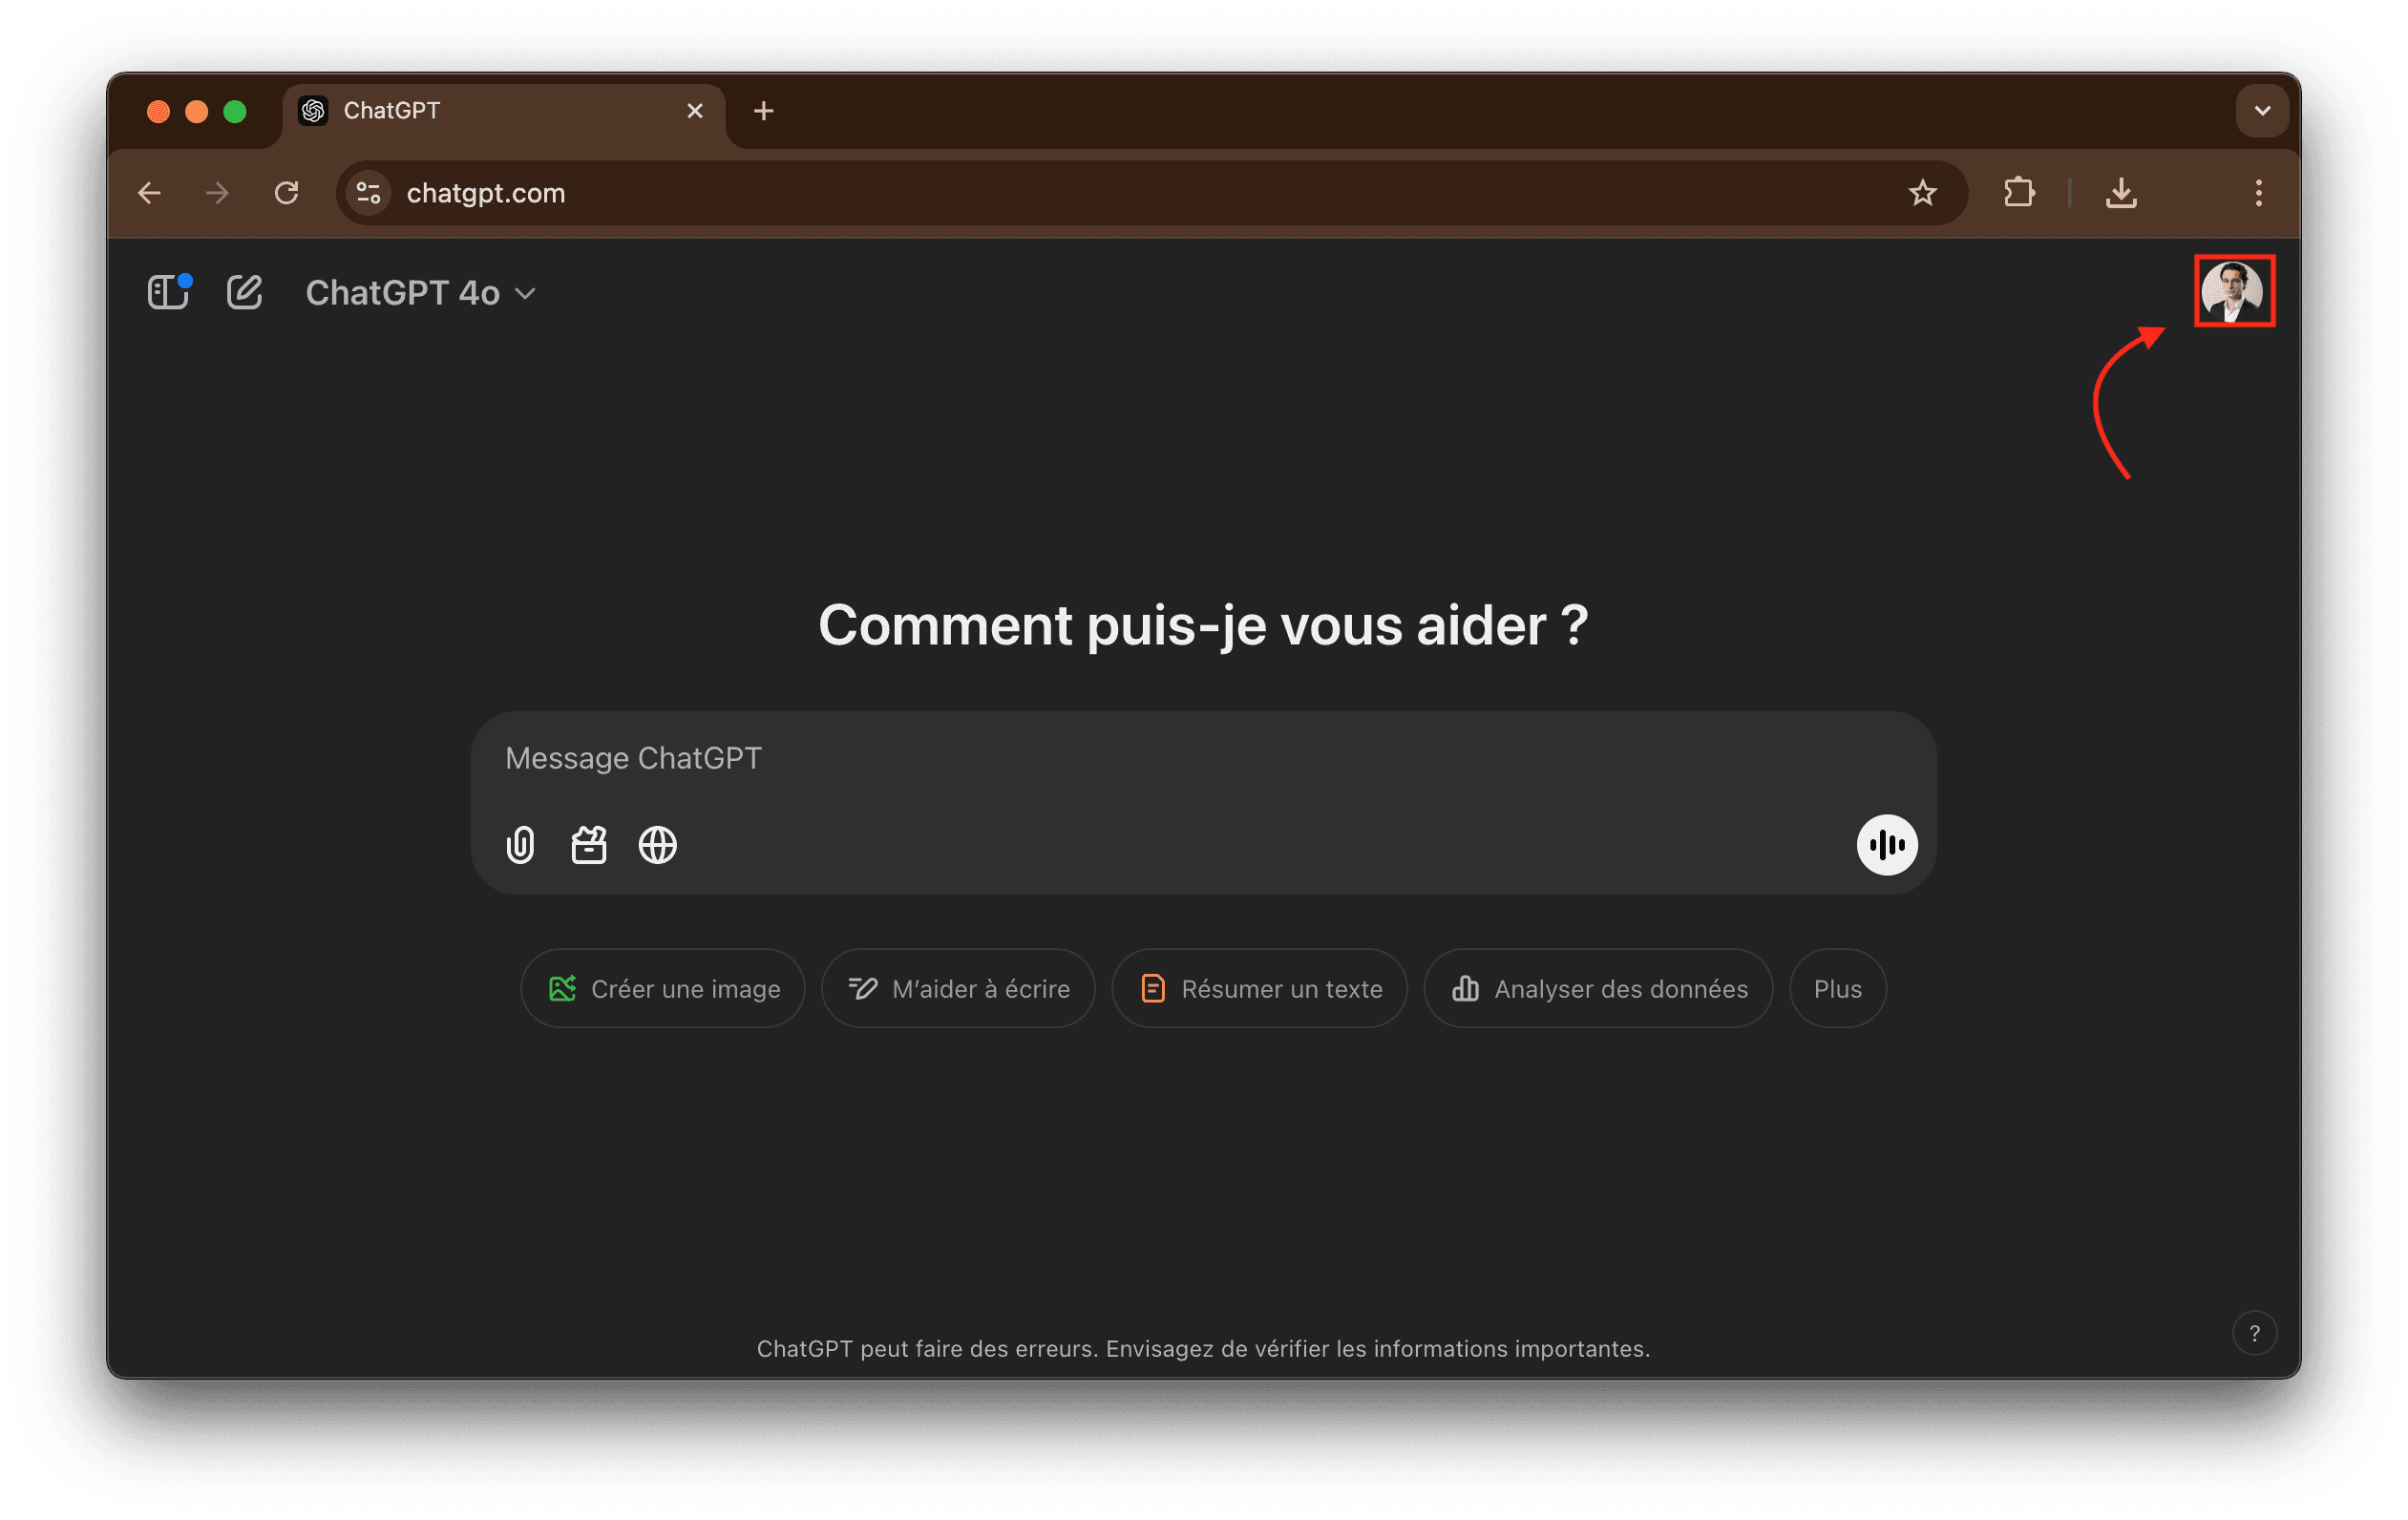
Task: Click the paperclip attach file icon
Action: 520,845
